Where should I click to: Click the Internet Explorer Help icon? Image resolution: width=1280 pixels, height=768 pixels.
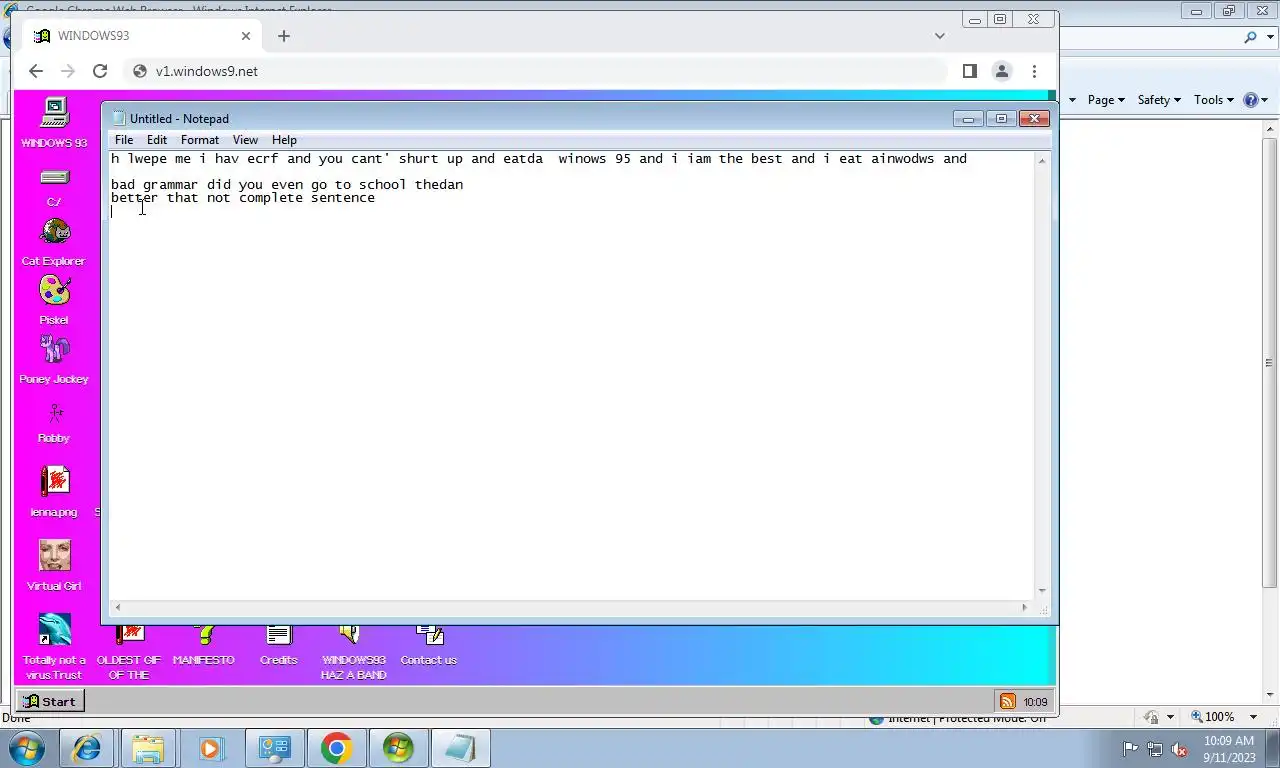[1250, 100]
